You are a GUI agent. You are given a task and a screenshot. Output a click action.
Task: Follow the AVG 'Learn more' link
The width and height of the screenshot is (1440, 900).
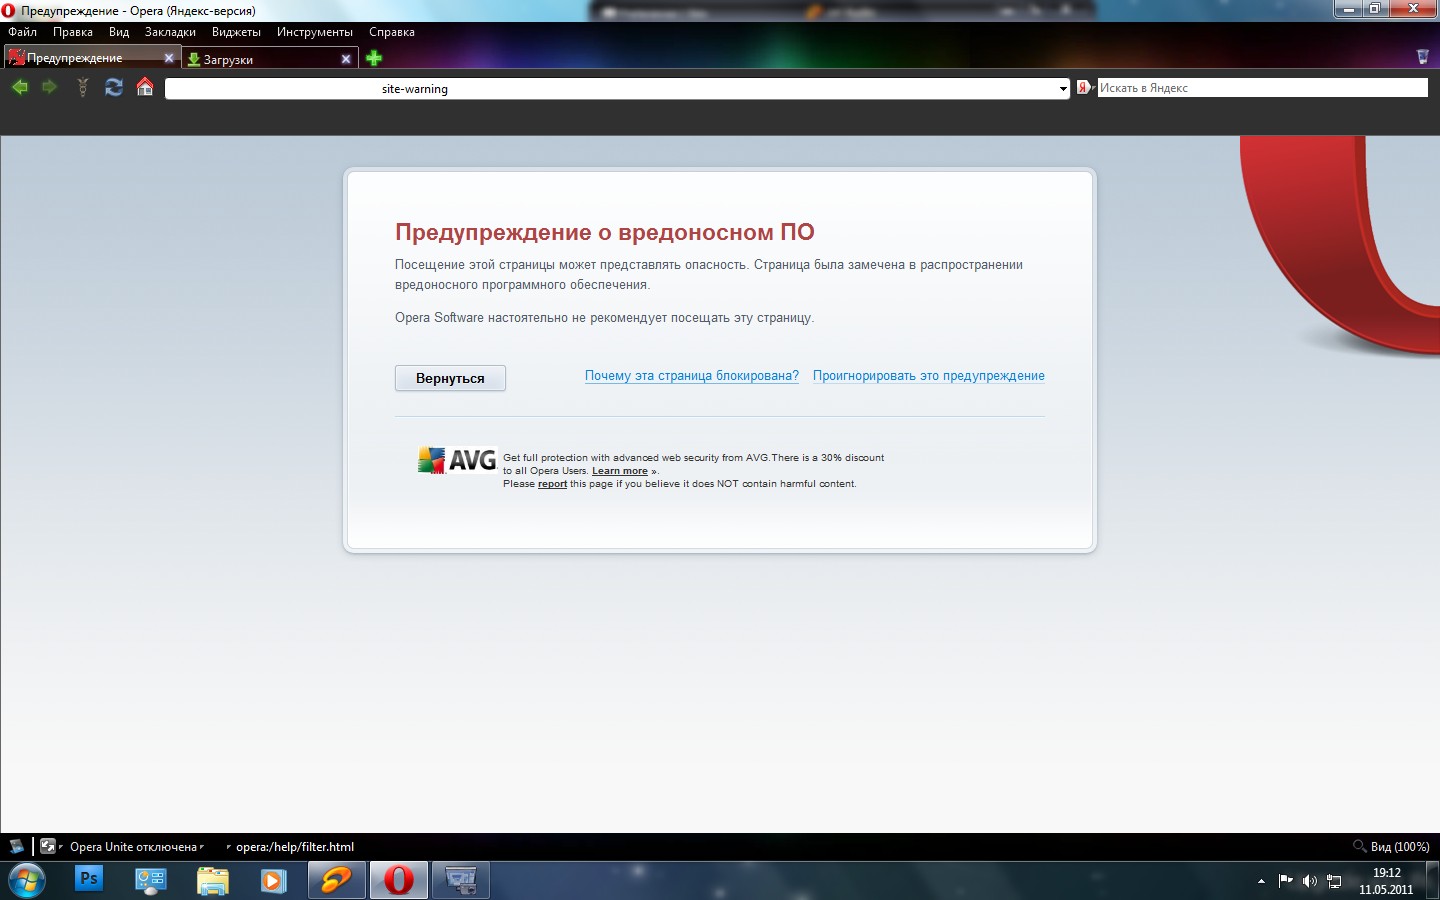[x=620, y=471]
